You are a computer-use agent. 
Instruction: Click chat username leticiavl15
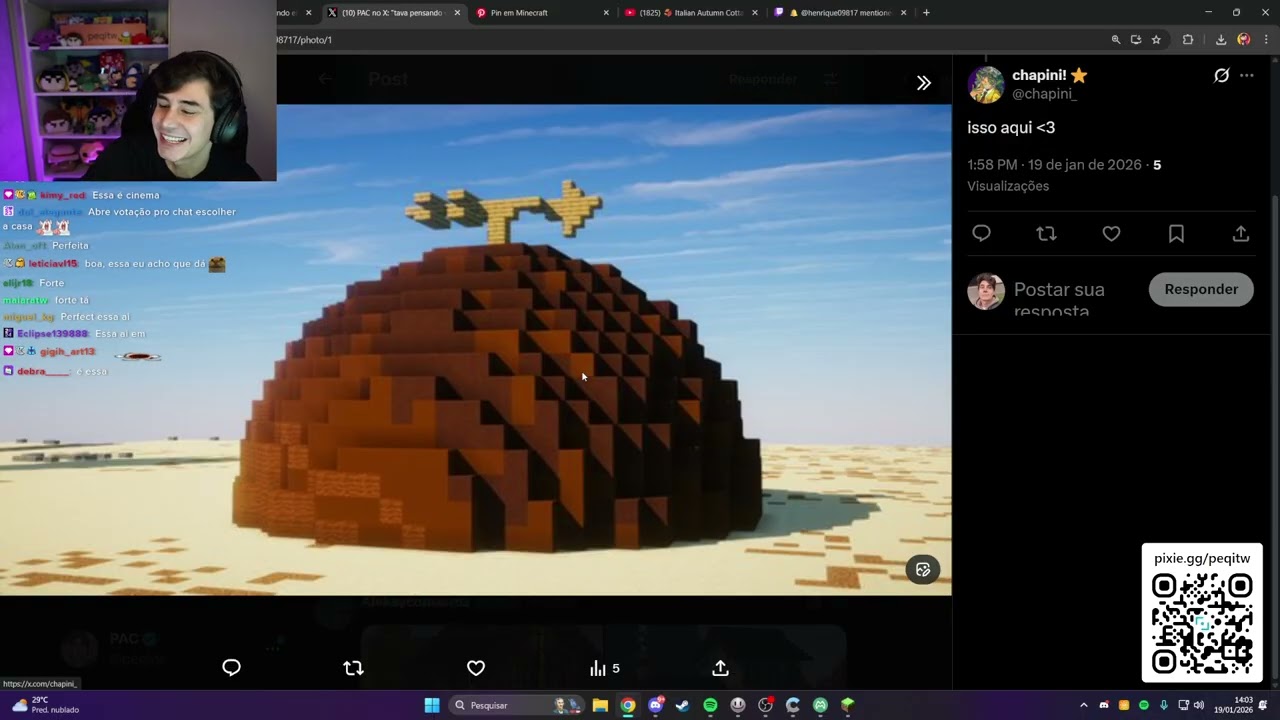pos(55,264)
